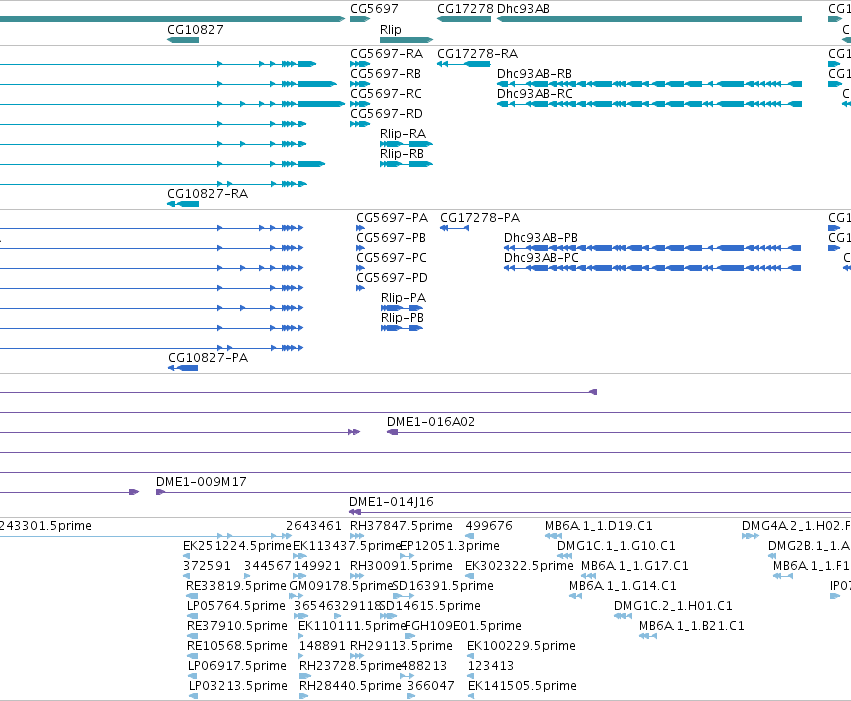The width and height of the screenshot is (851, 701).
Task: Select EST RE37910.5prime
Action: pos(237,626)
